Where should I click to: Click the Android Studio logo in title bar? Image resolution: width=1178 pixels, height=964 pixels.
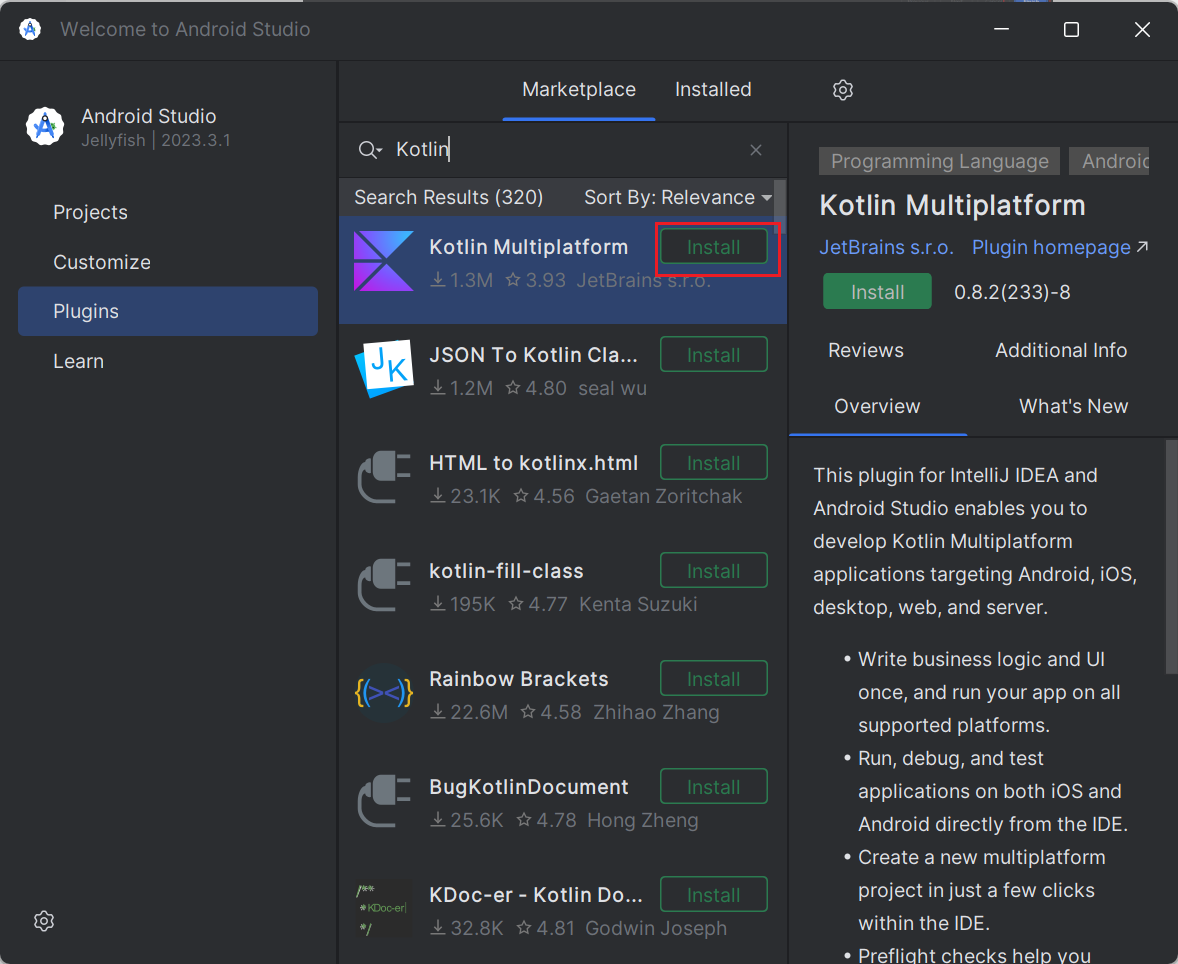click(x=30, y=29)
